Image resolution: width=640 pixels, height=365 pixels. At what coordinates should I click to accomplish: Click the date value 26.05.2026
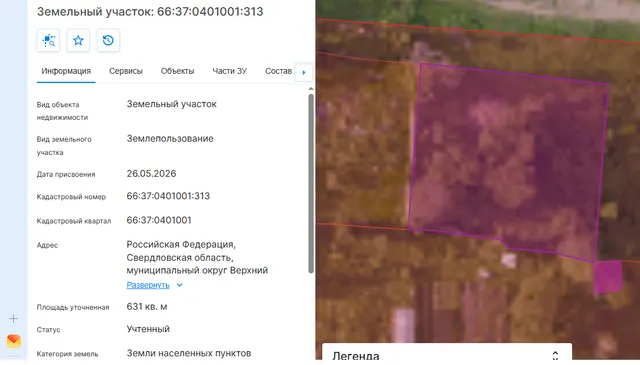[x=151, y=174]
